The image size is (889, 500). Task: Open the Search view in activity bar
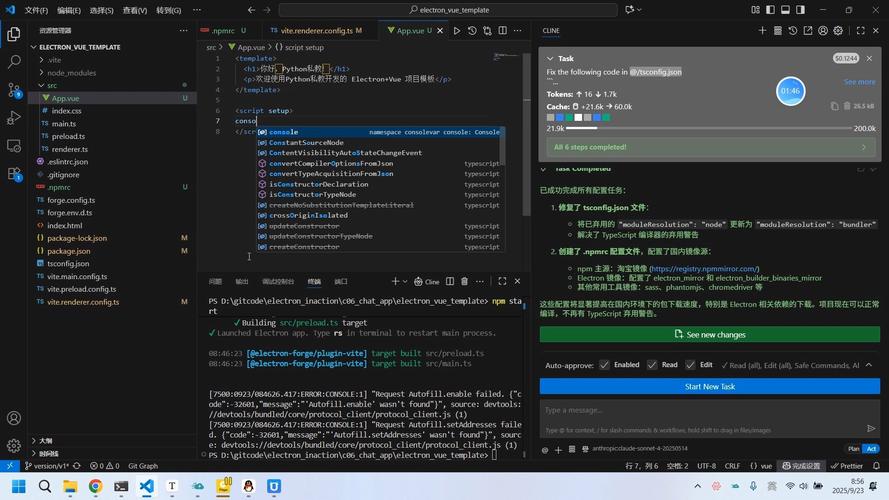click(14, 62)
